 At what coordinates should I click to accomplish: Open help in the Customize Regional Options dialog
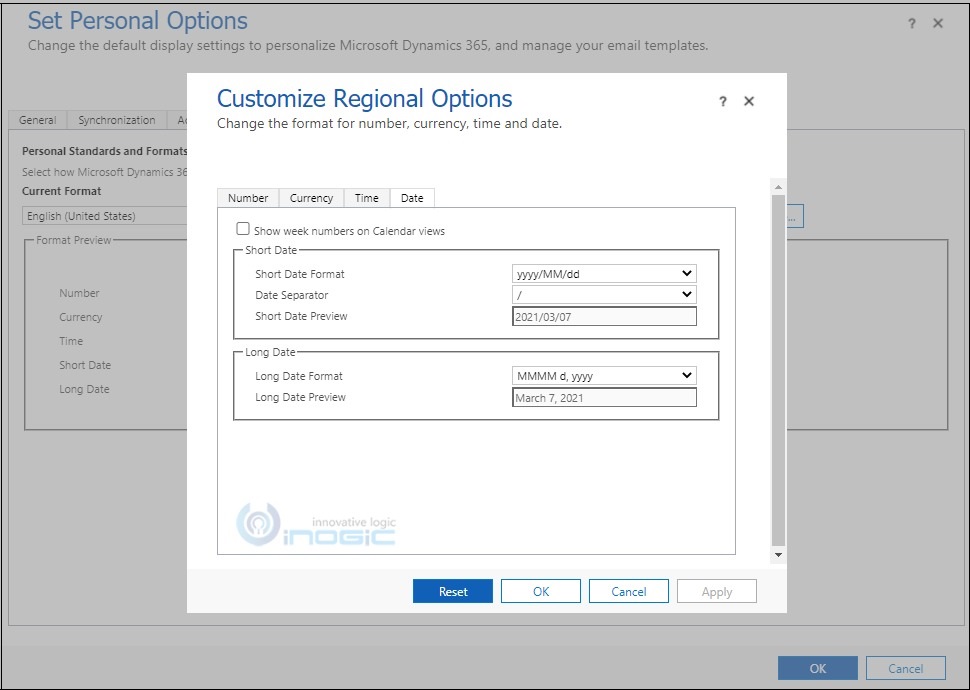pos(722,101)
